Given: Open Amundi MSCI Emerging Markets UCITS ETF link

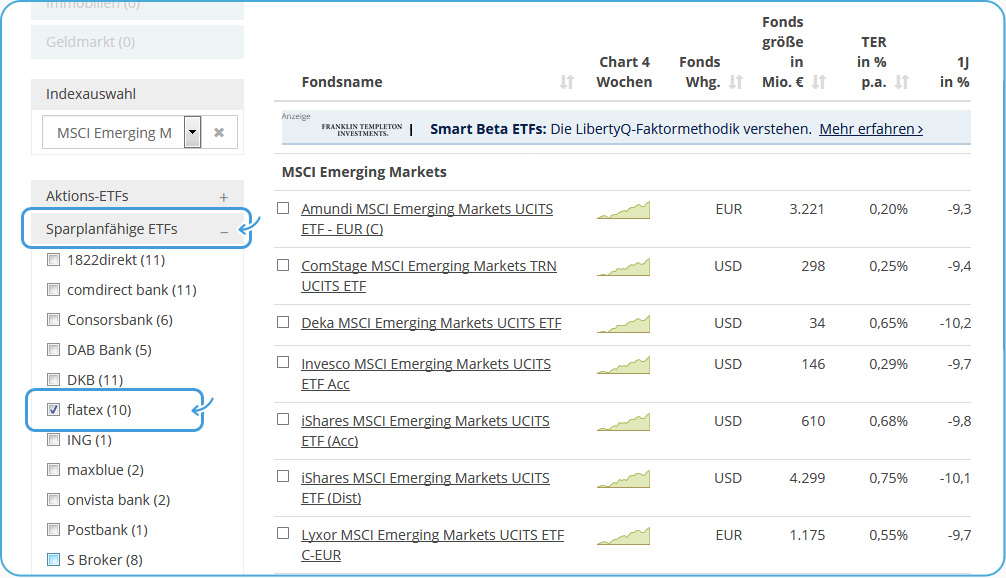Looking at the screenshot, I should tap(427, 219).
